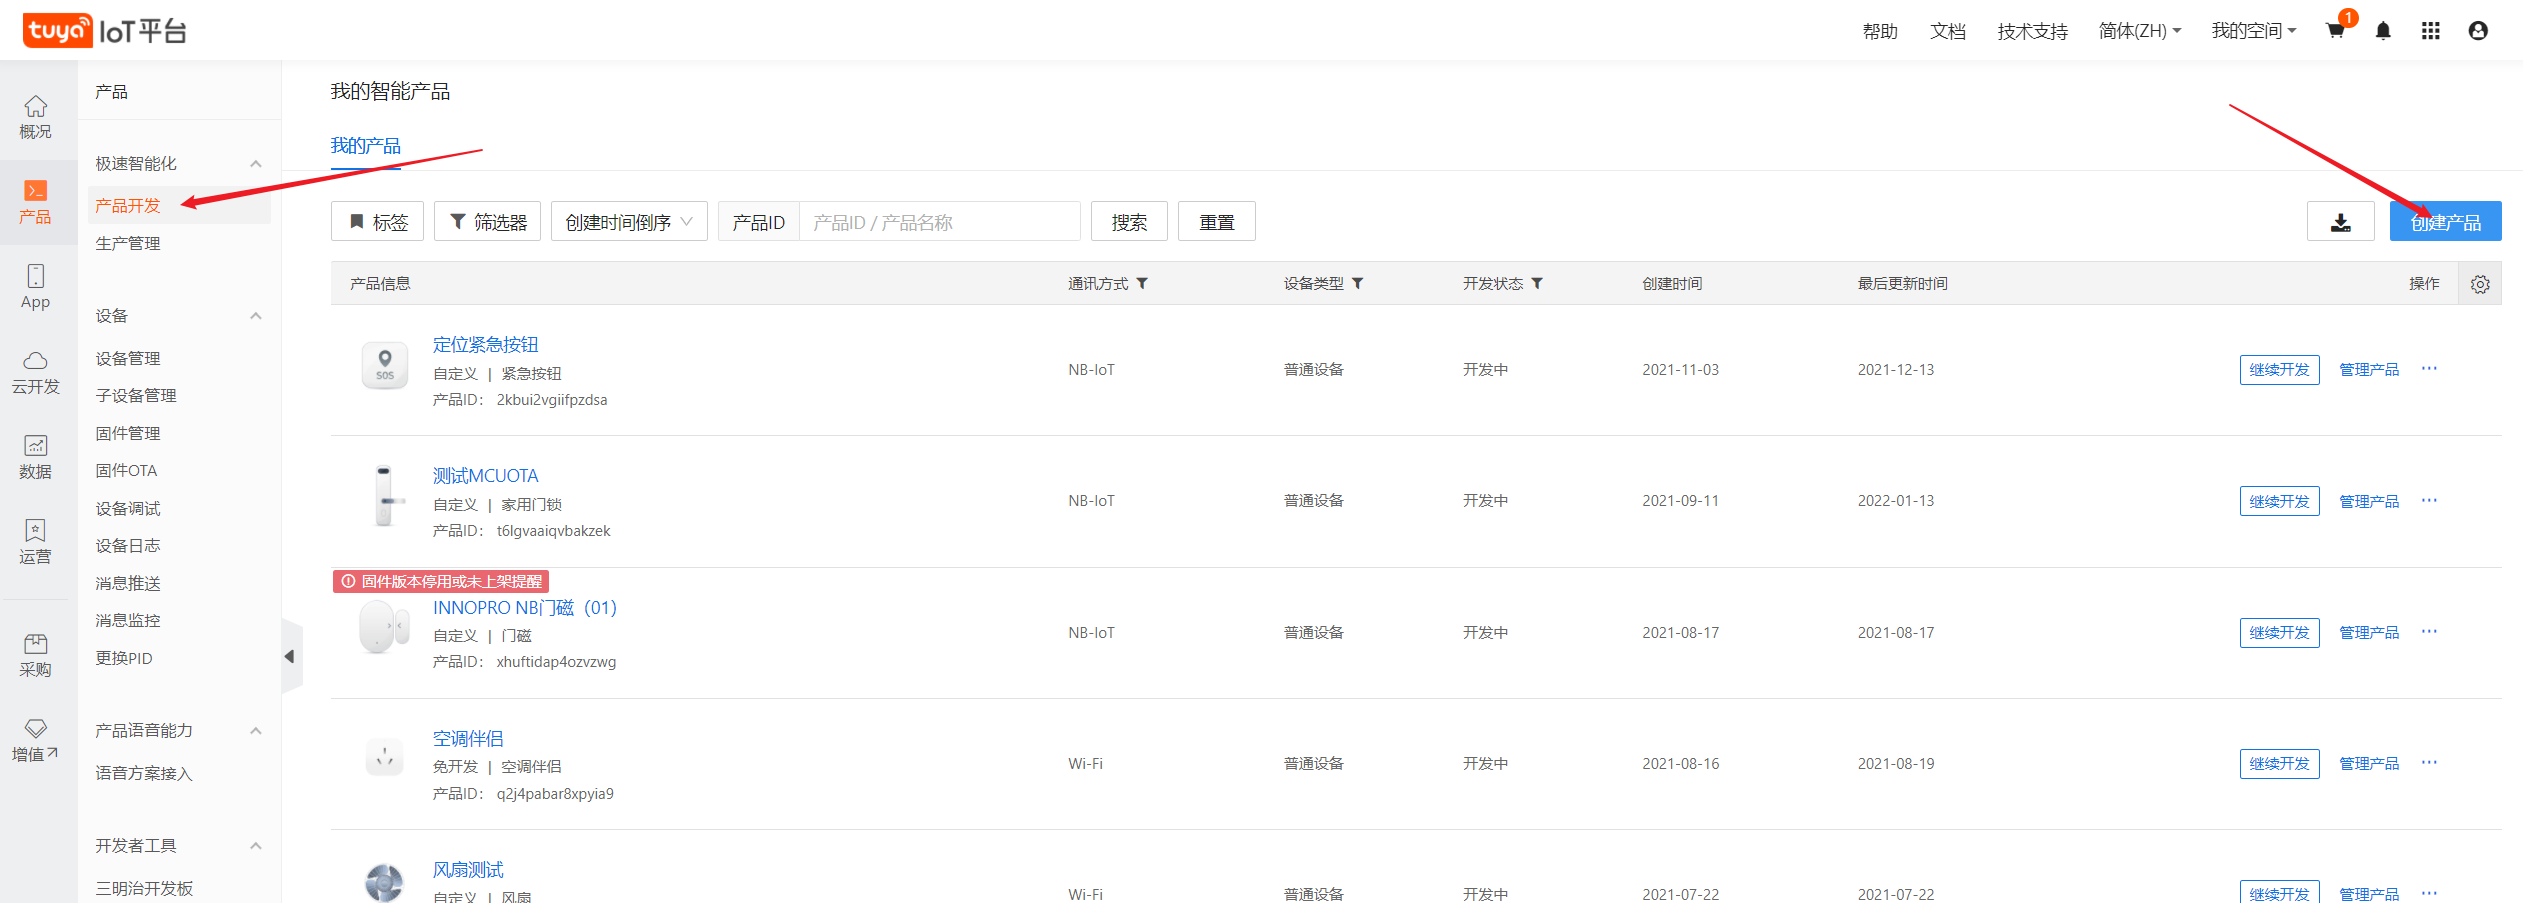
Task: Open the 筛选器 filter button
Action: tap(487, 221)
